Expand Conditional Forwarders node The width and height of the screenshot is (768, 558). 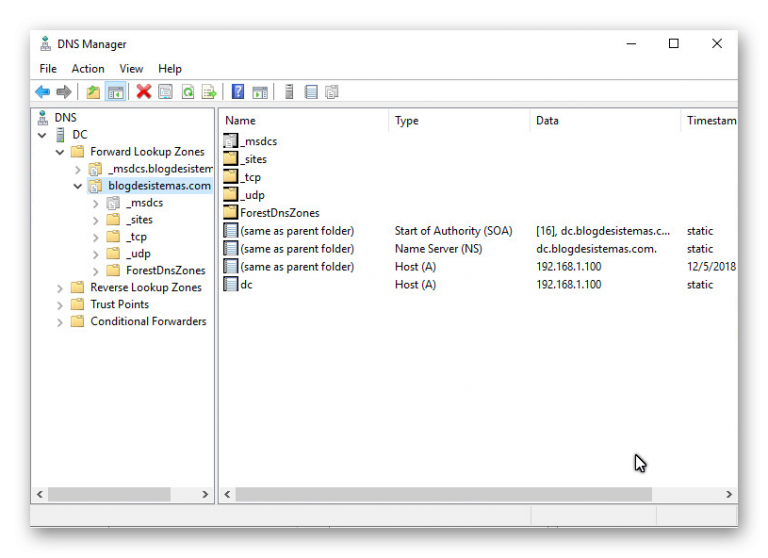pos(60,322)
